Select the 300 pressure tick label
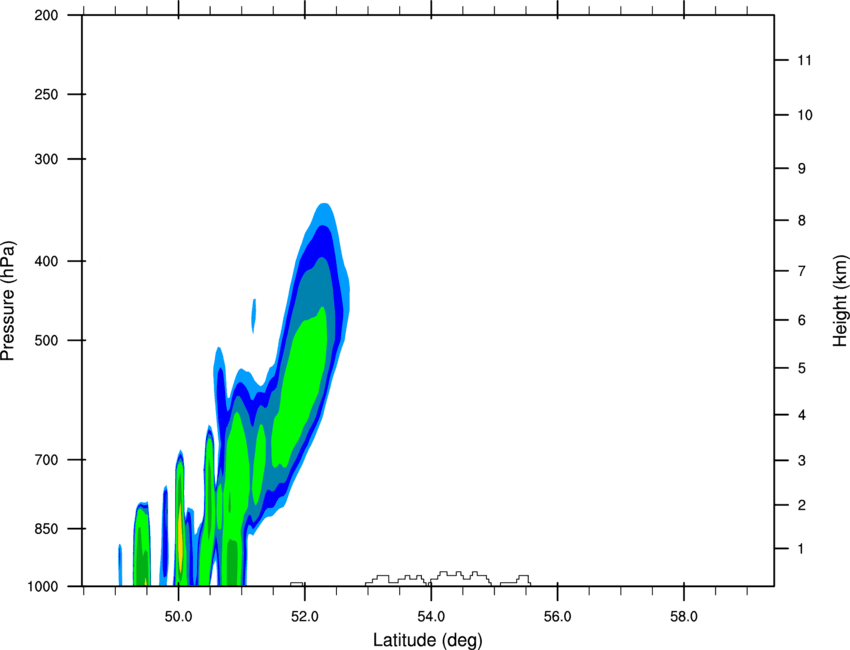This screenshot has height=650, width=850. tap(46, 159)
